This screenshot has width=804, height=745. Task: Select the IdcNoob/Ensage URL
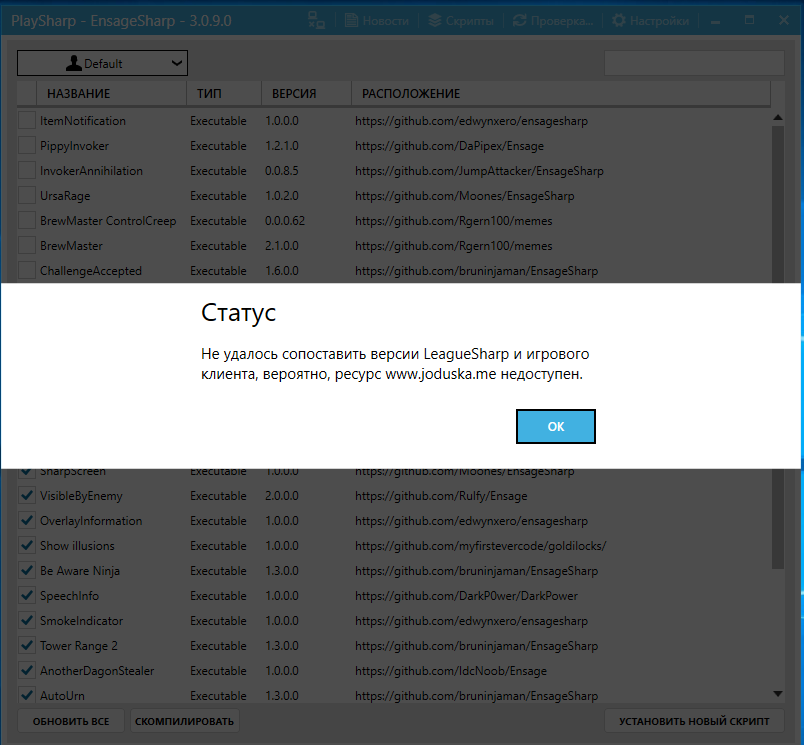[x=451, y=671]
